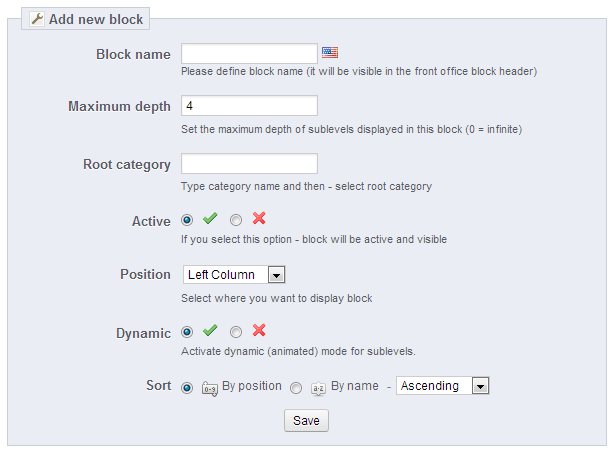Click the US flag language icon
Image resolution: width=615 pixels, height=455 pixels.
(x=330, y=53)
